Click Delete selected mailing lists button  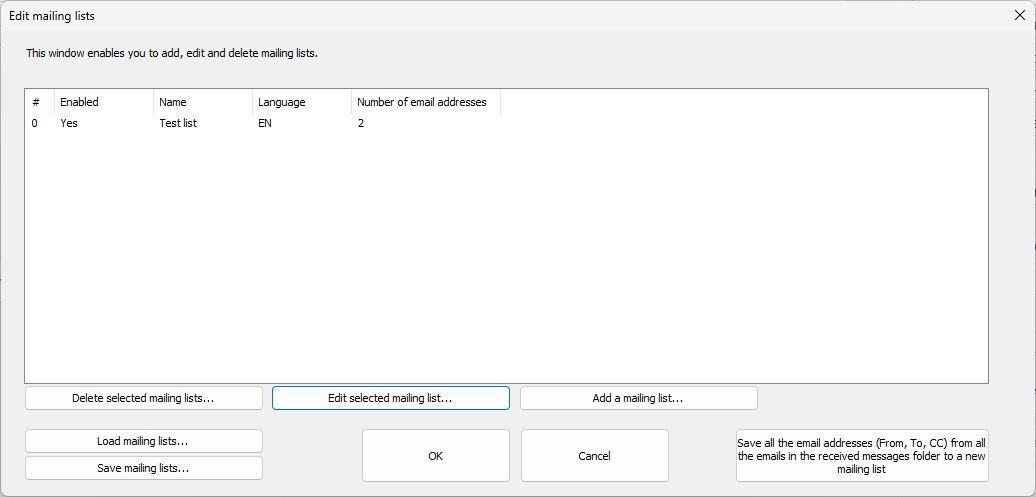point(143,399)
